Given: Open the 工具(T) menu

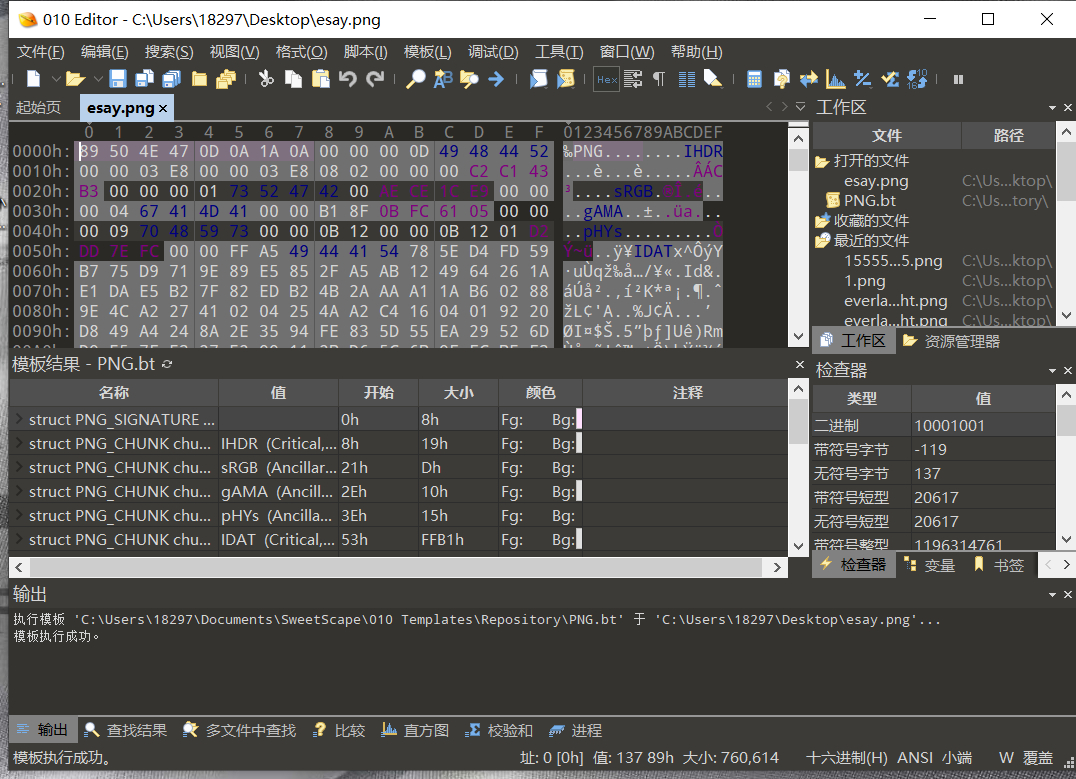Looking at the screenshot, I should pos(559,51).
